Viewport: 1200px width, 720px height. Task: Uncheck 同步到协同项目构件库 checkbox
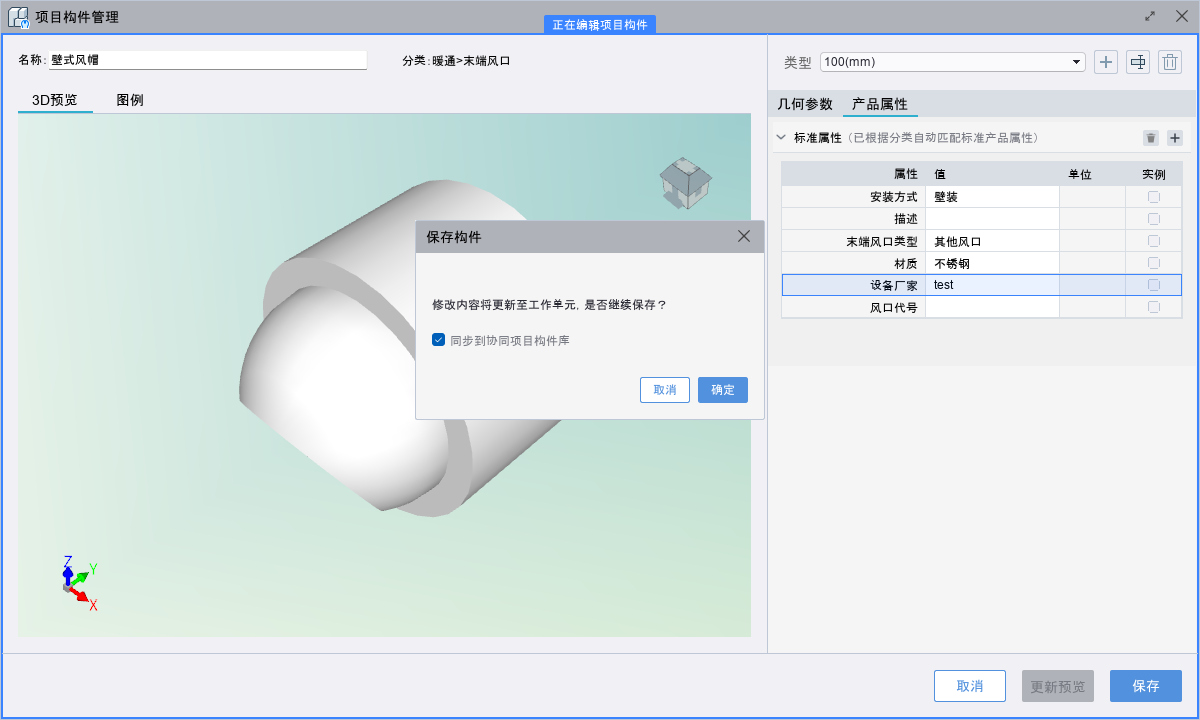(438, 340)
